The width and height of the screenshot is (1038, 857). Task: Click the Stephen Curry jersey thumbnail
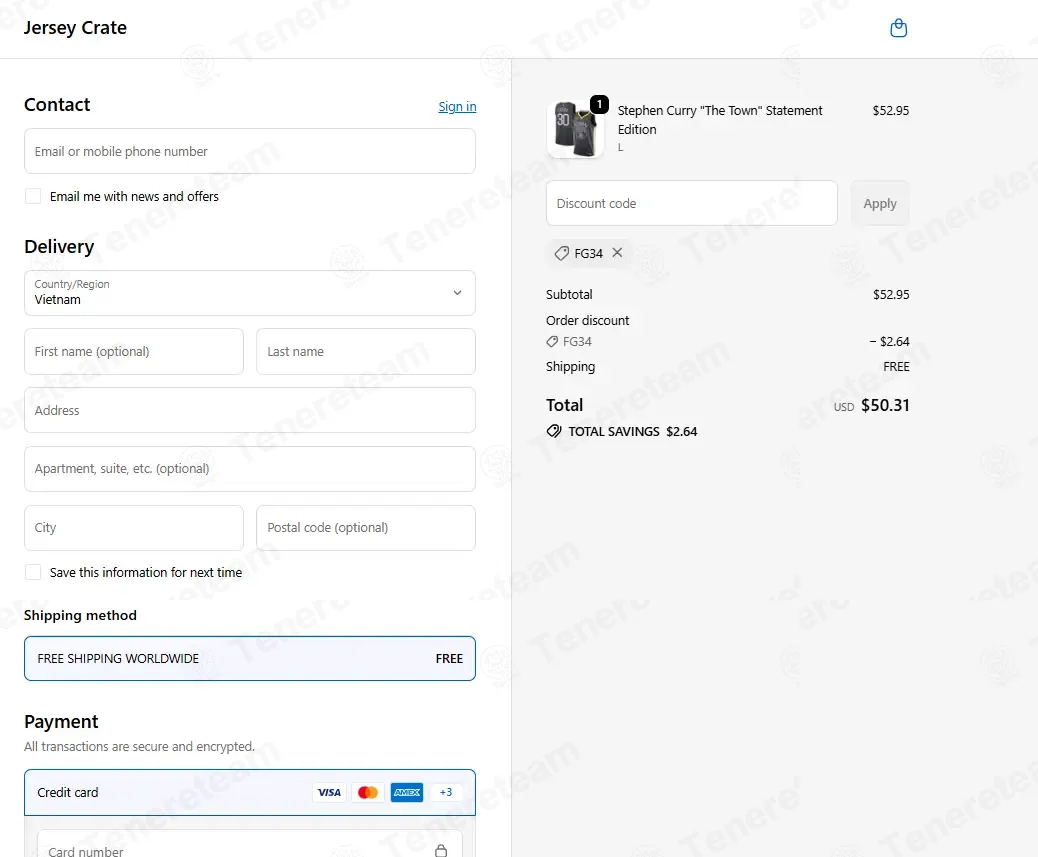(575, 129)
